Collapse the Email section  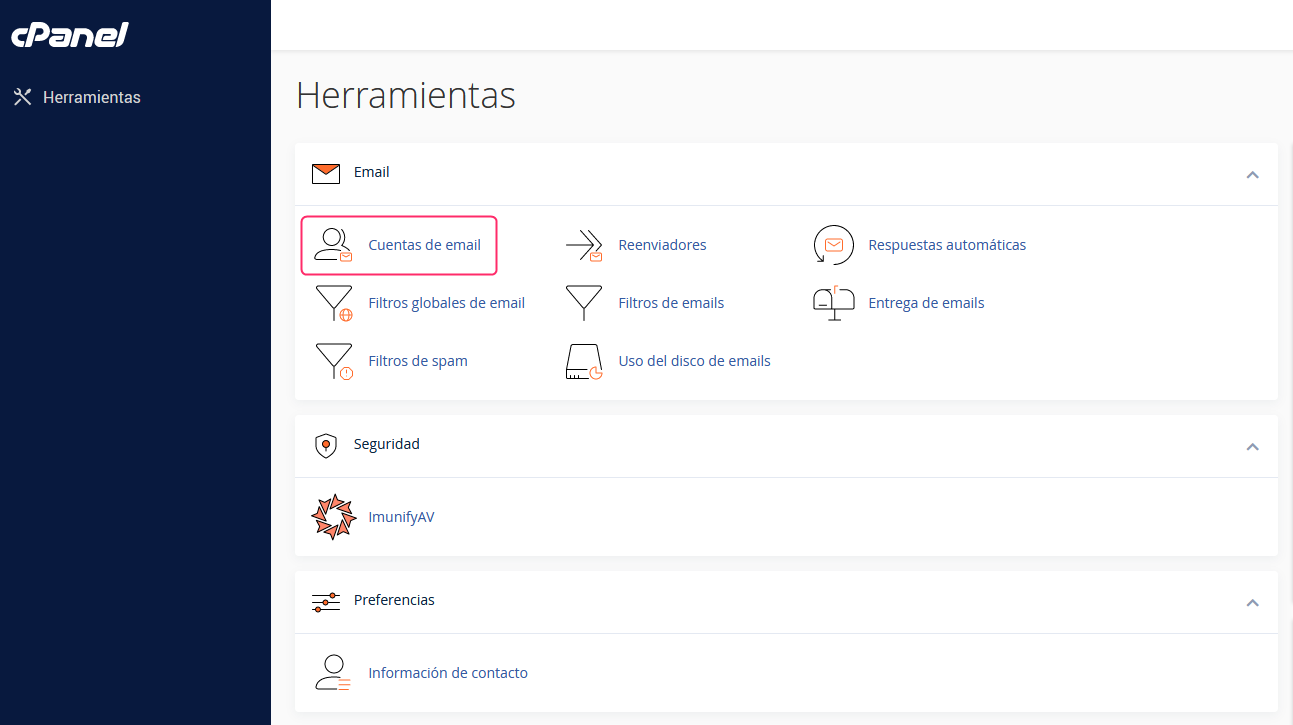[1252, 175]
